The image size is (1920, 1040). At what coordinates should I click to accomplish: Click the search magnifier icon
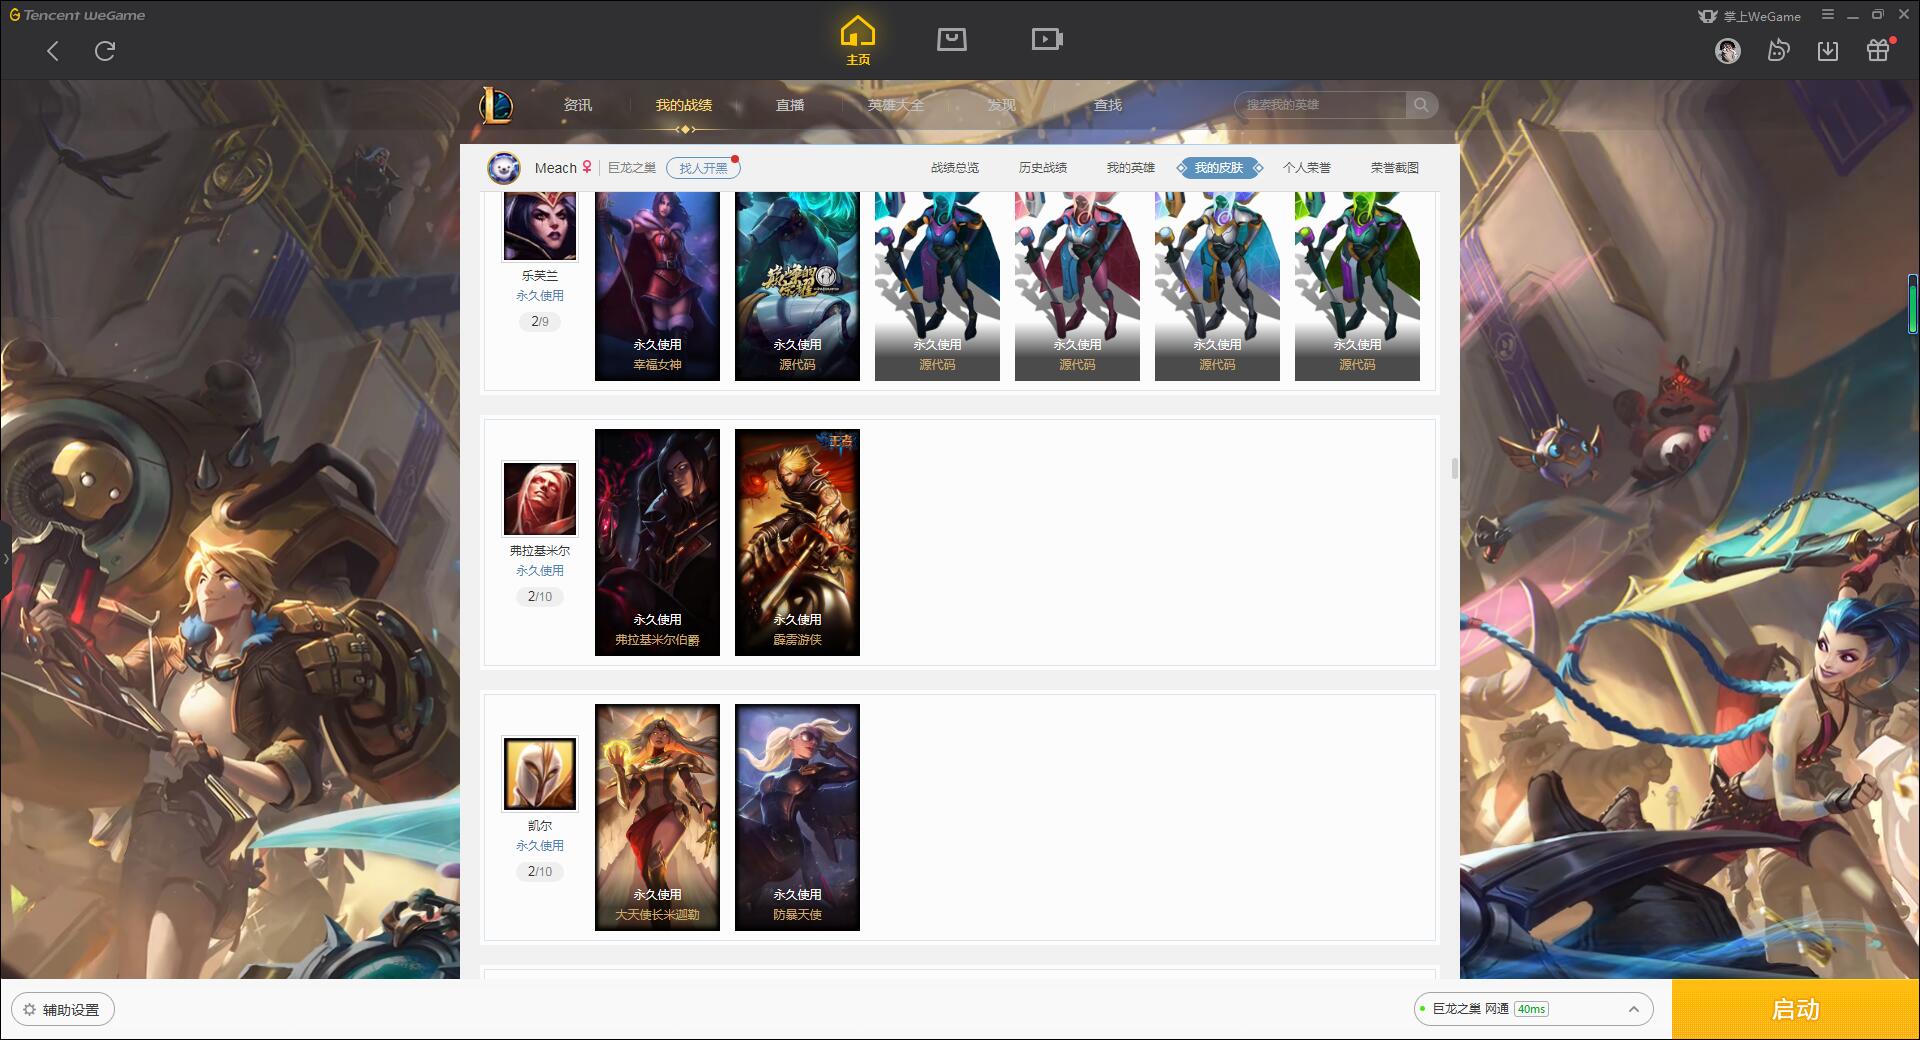(x=1421, y=105)
